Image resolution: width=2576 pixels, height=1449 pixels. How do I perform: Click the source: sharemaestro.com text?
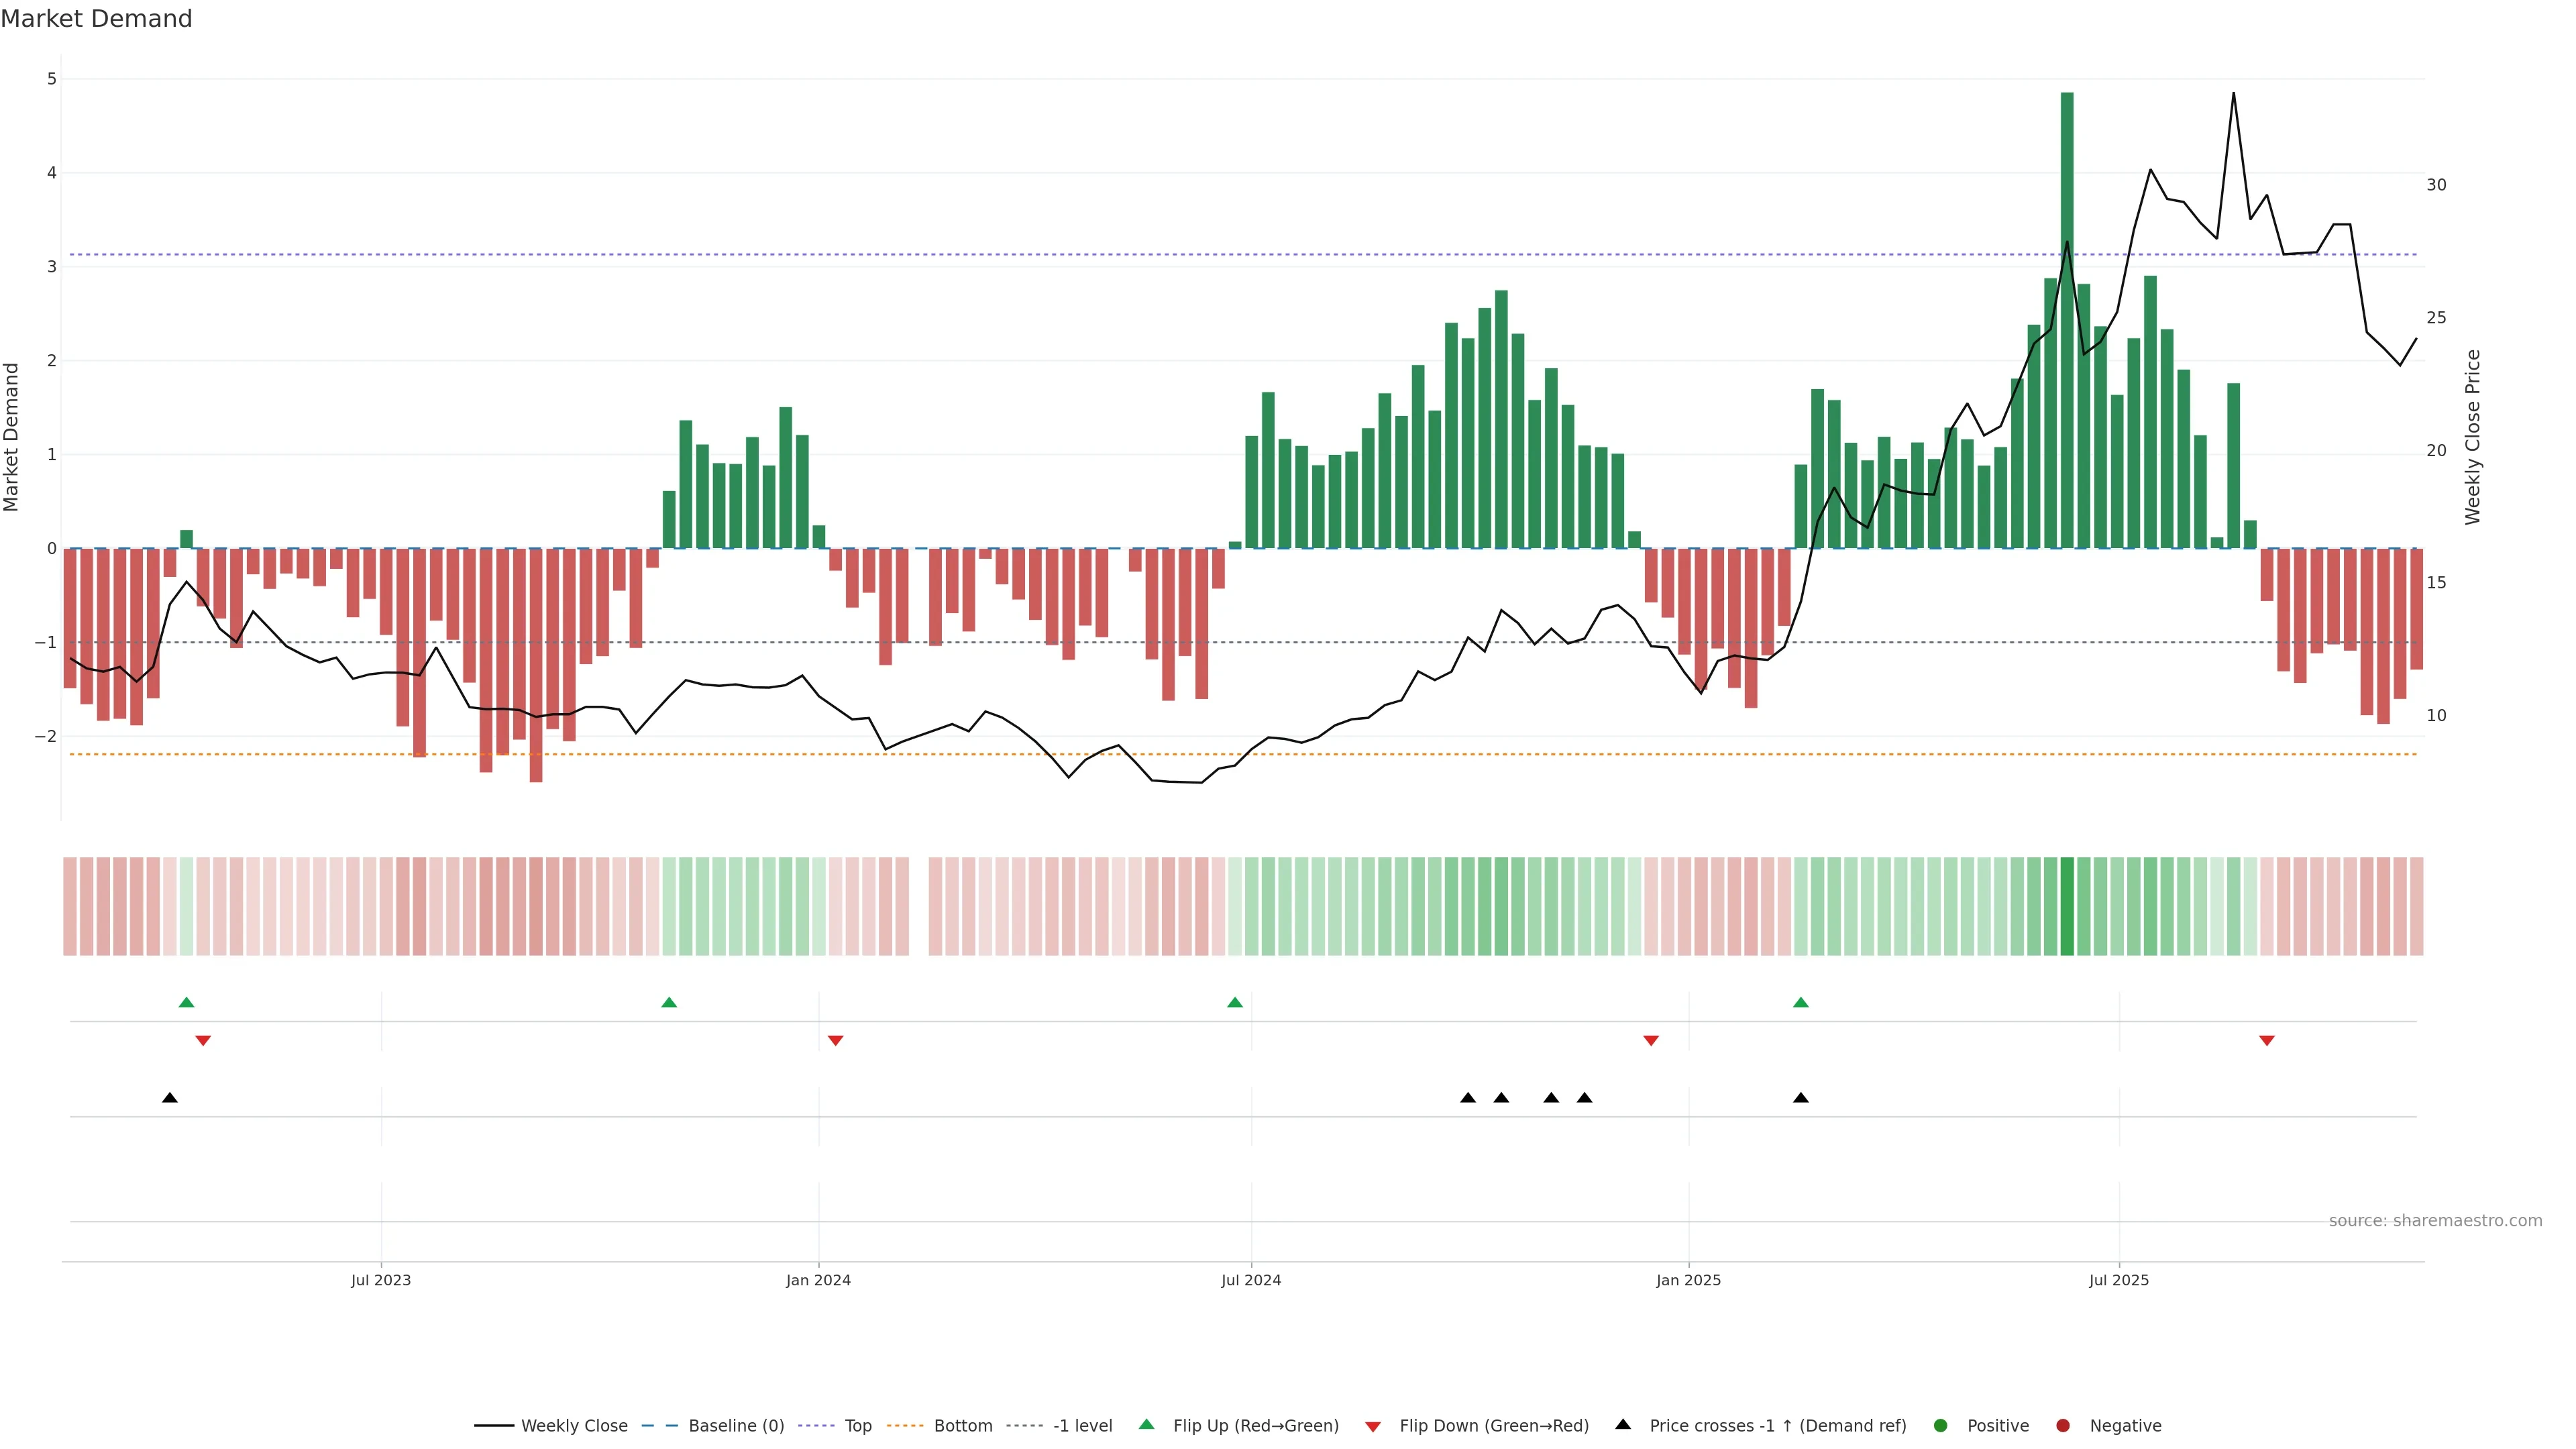pos(2435,1220)
